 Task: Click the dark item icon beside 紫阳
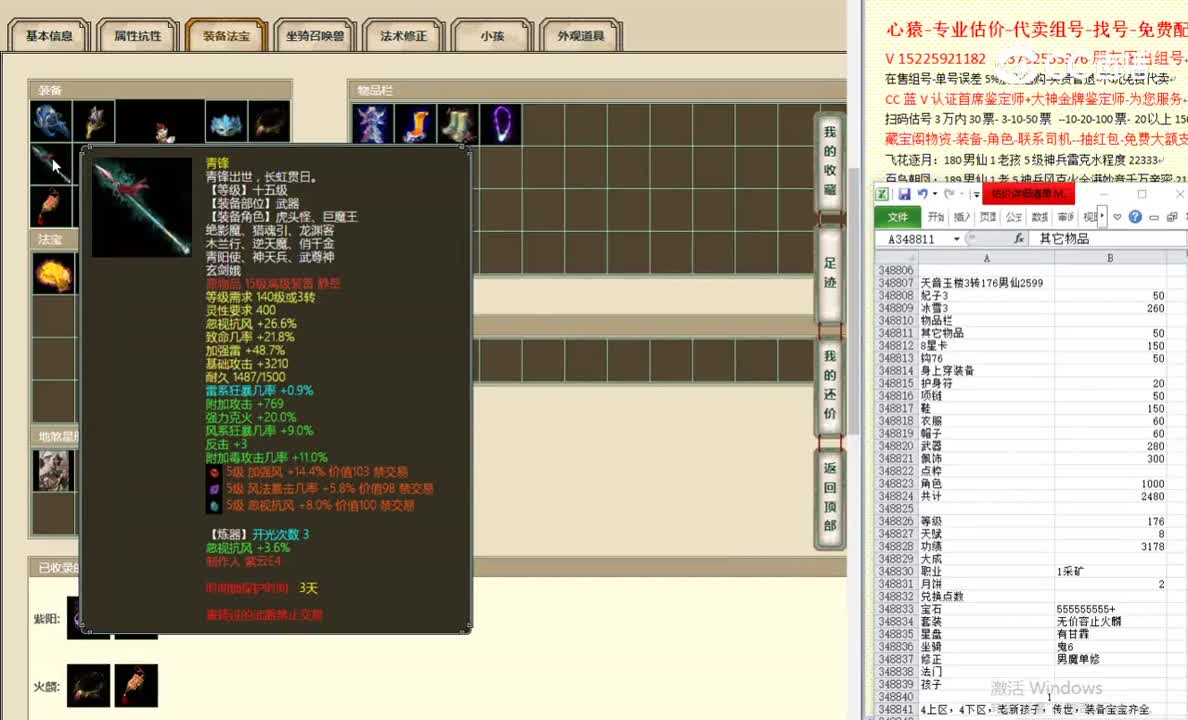click(75, 618)
